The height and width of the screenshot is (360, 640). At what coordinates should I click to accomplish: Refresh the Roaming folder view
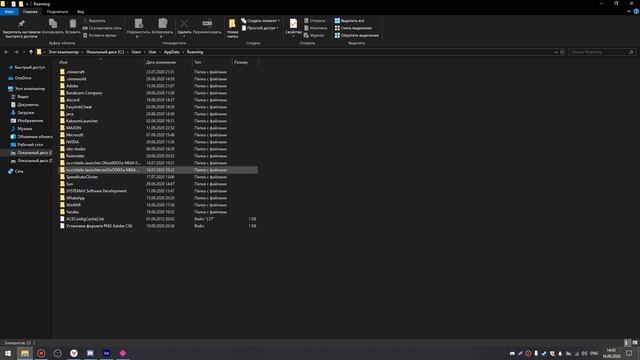point(562,52)
